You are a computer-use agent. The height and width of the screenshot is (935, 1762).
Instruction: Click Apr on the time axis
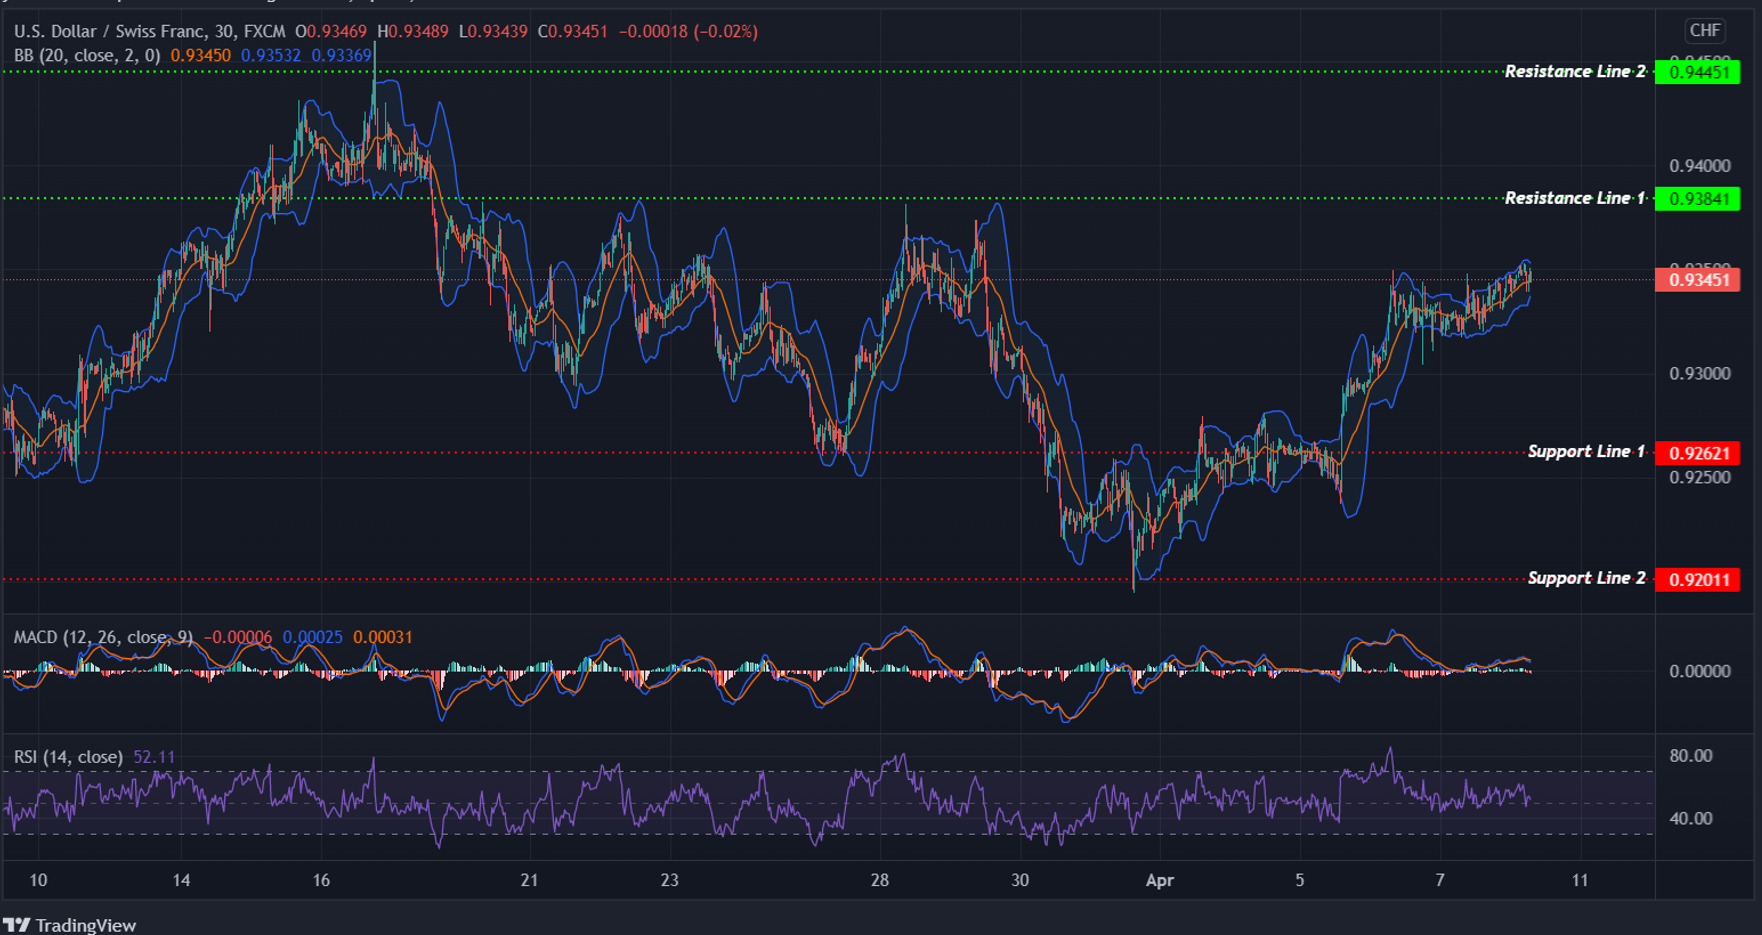[1161, 882]
